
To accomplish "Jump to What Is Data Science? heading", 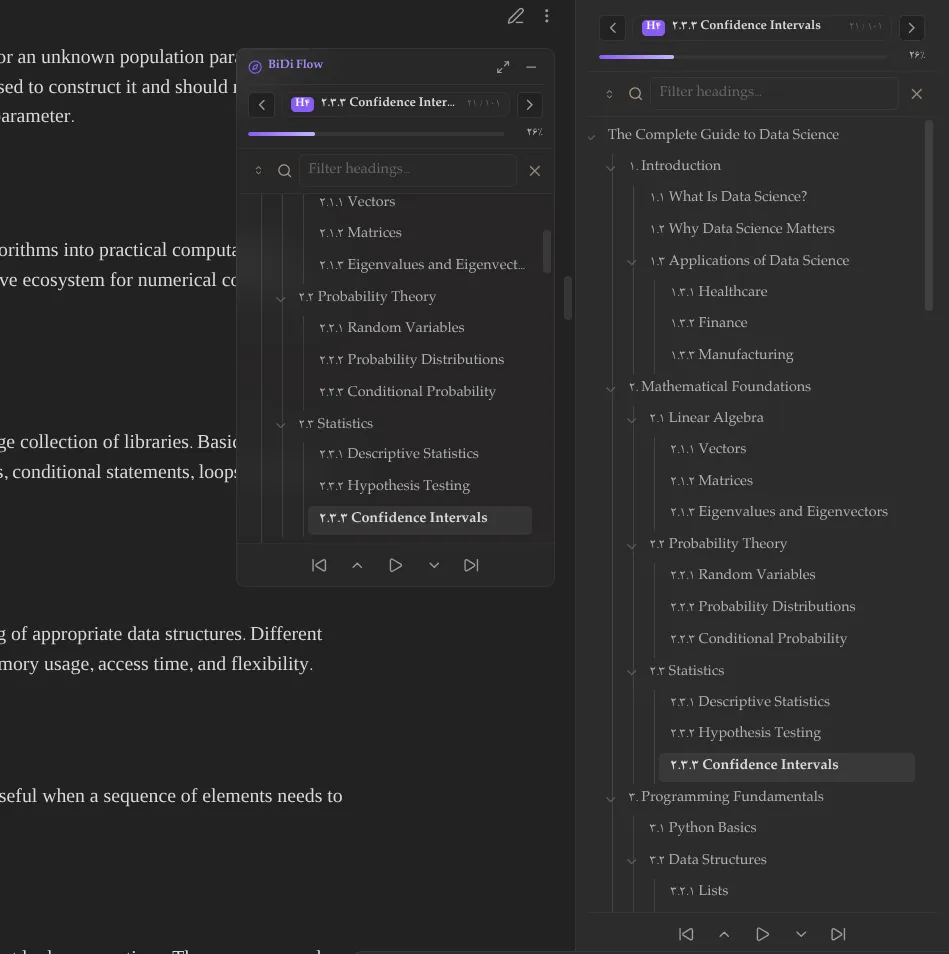I will pos(729,197).
